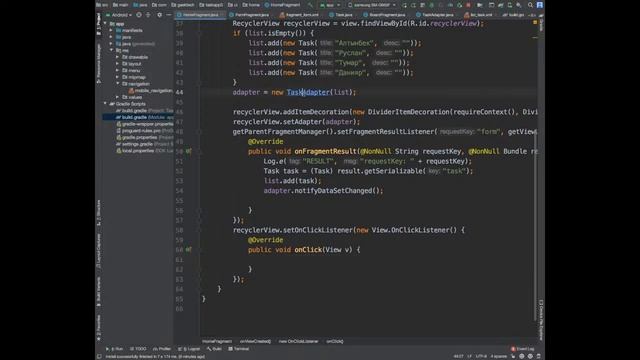The image size is (640, 360).
Task: Switch to the fragment_form.xml tab
Action: [299, 15]
